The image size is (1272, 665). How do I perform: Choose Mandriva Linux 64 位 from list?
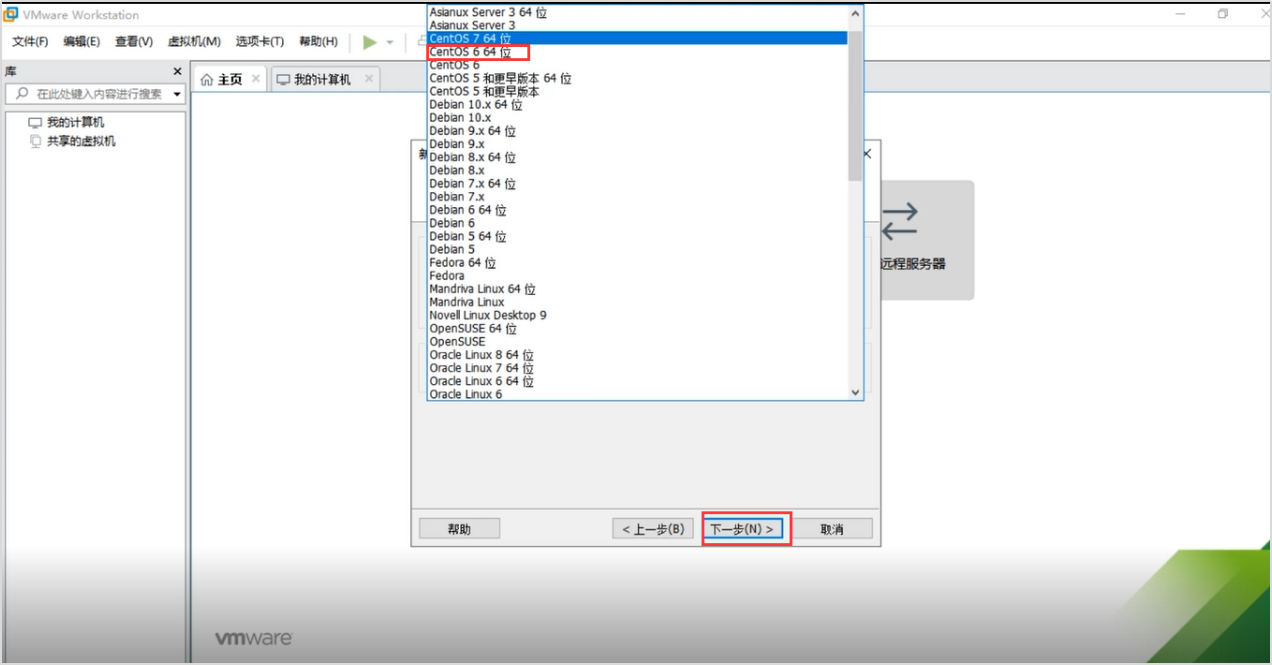[x=637, y=289]
